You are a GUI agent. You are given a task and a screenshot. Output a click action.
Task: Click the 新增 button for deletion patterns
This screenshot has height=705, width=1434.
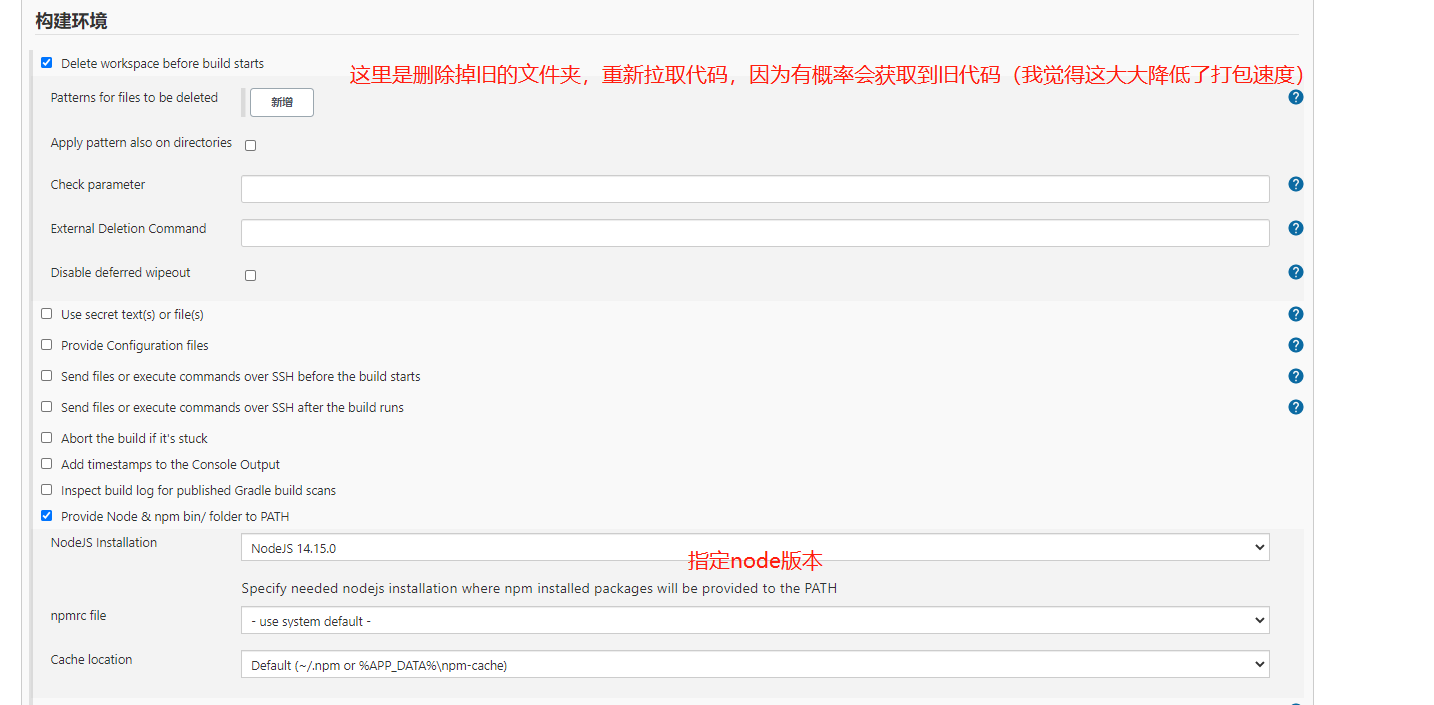pyautogui.click(x=282, y=102)
